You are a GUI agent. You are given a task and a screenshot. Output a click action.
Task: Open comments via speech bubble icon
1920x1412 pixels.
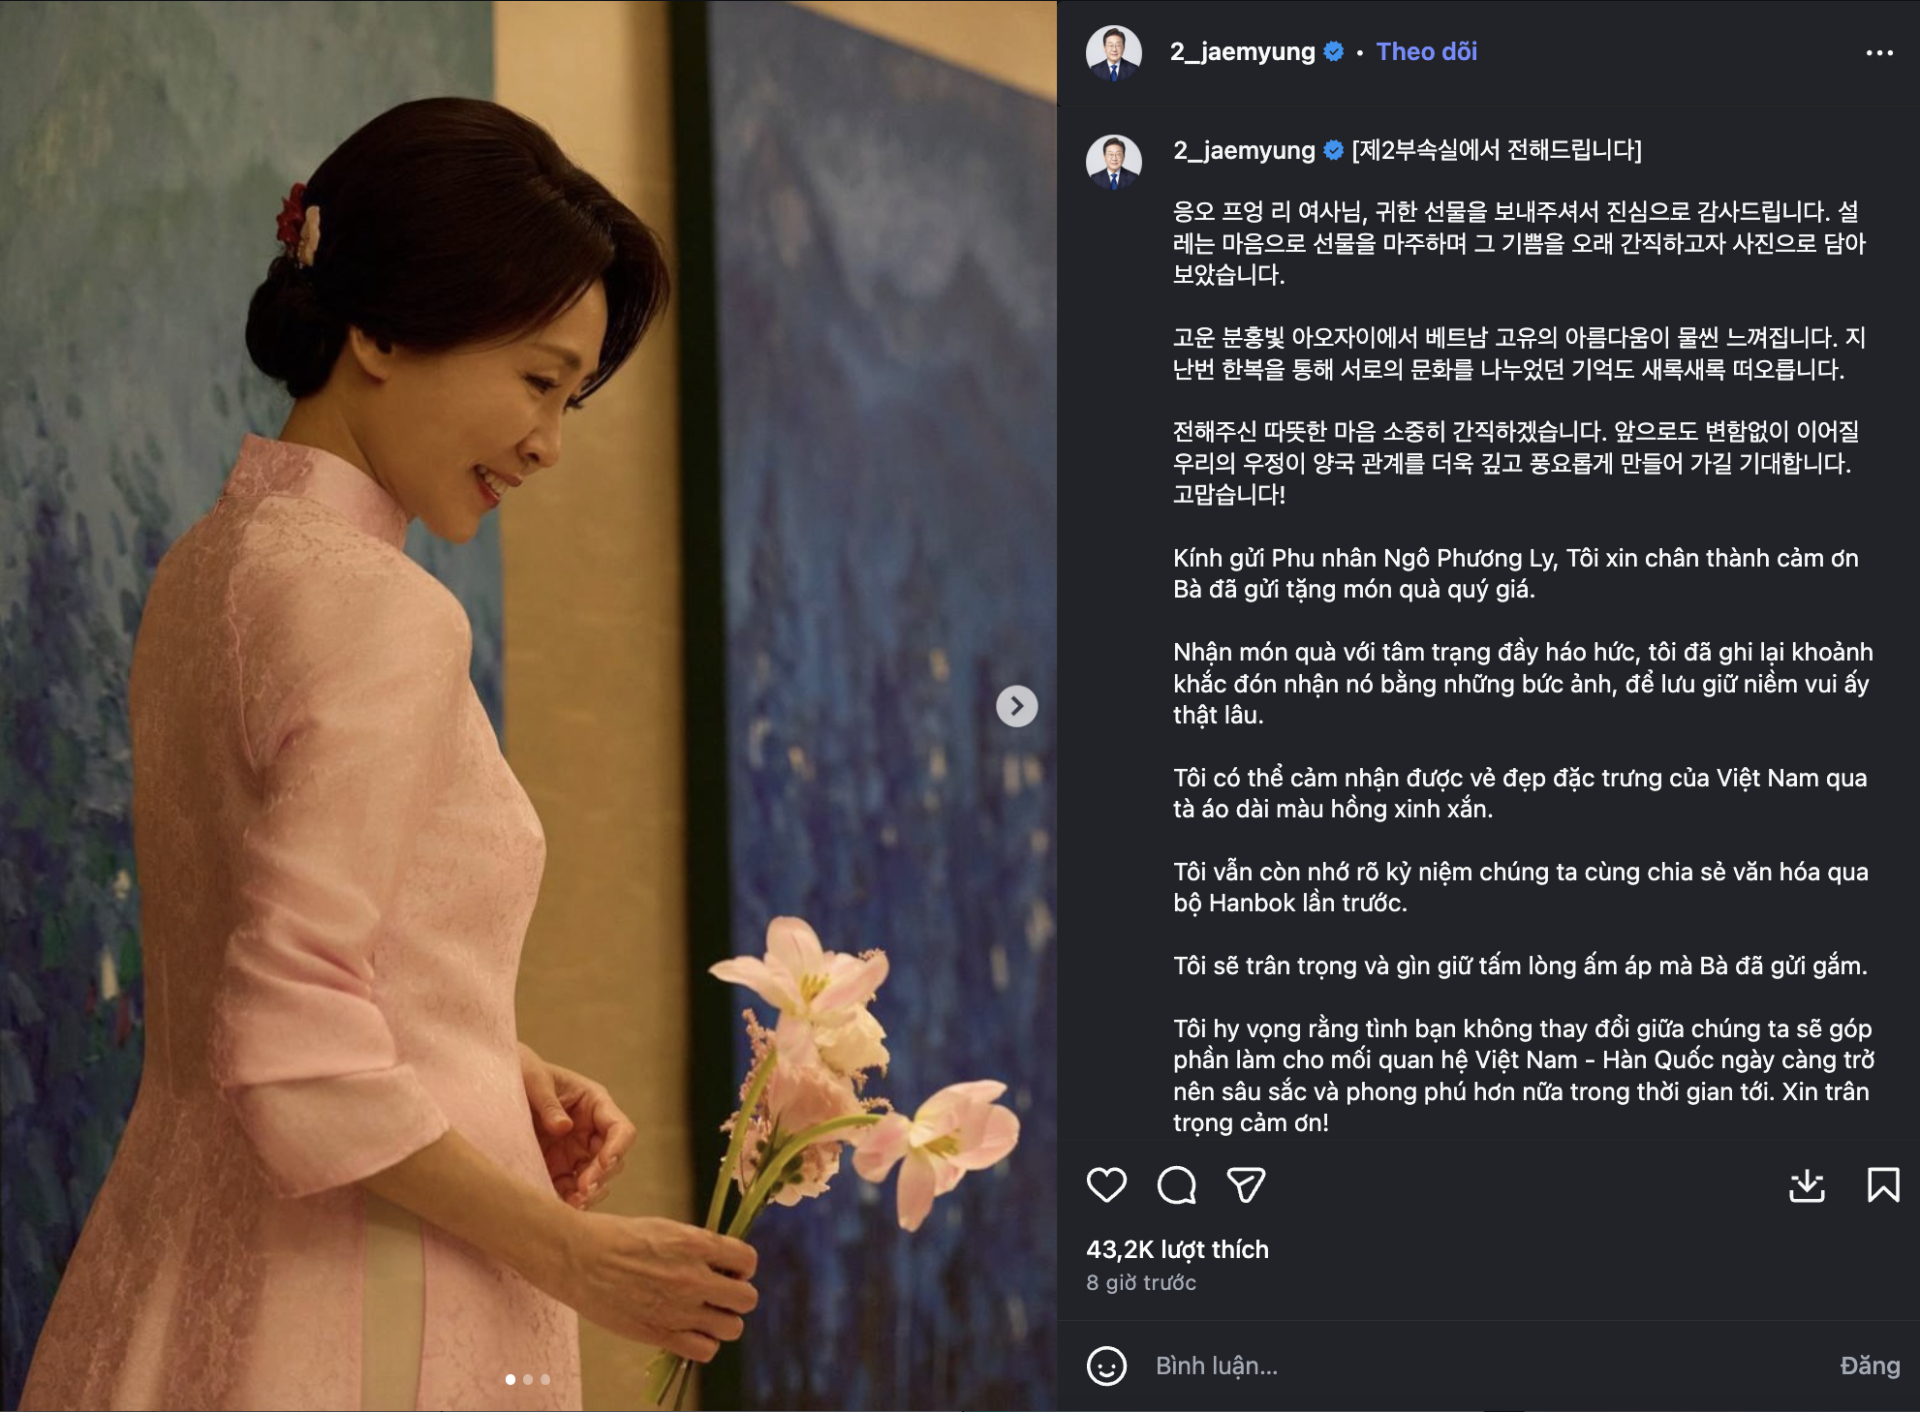pyautogui.click(x=1176, y=1185)
